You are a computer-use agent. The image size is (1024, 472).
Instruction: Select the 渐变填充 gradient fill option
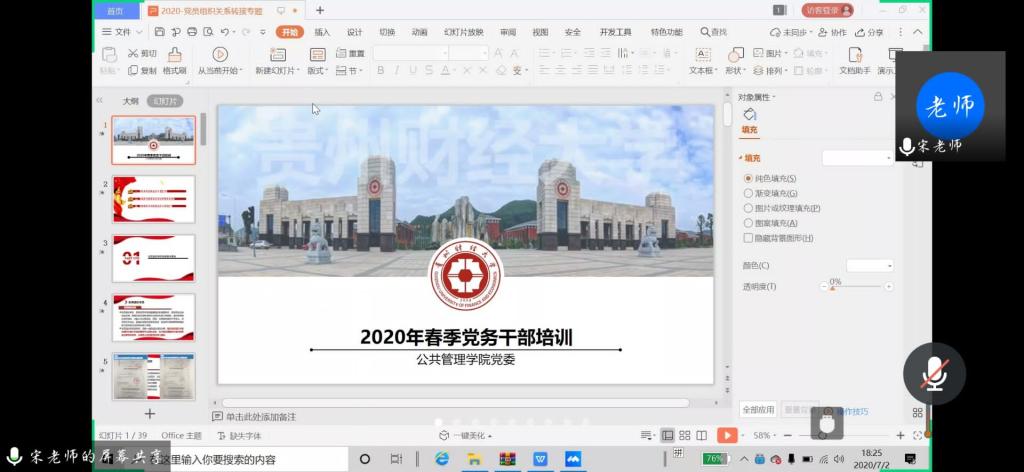coord(749,193)
